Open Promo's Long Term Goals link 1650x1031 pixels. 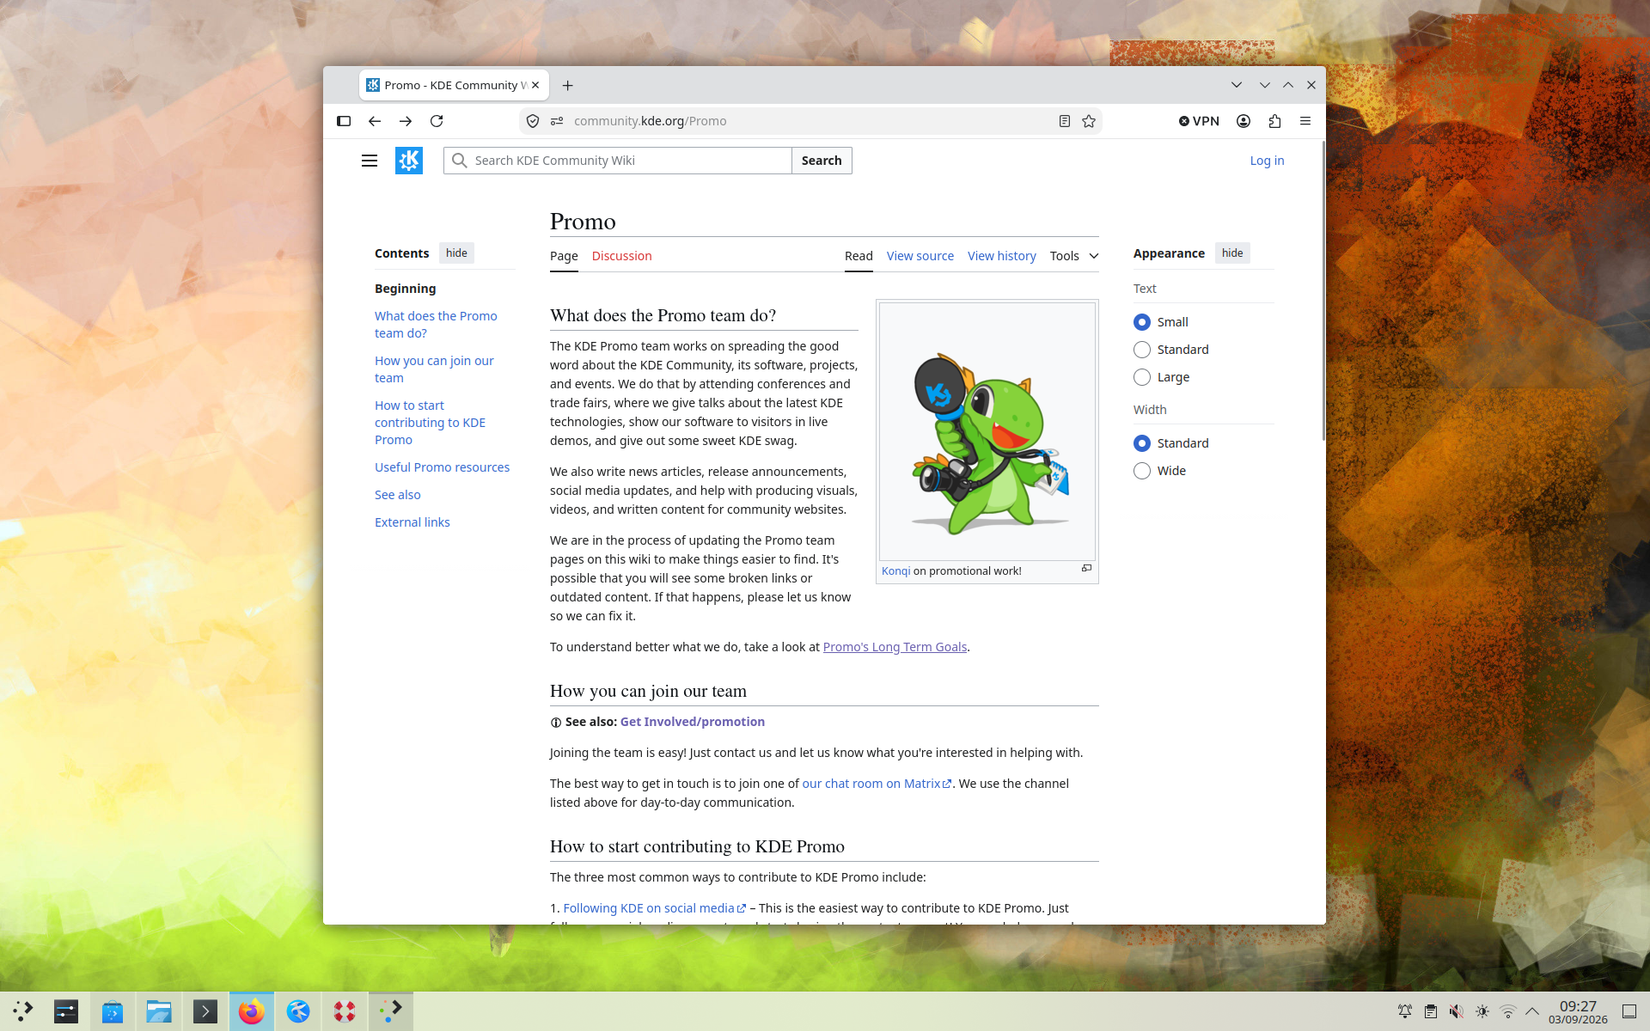coord(894,647)
